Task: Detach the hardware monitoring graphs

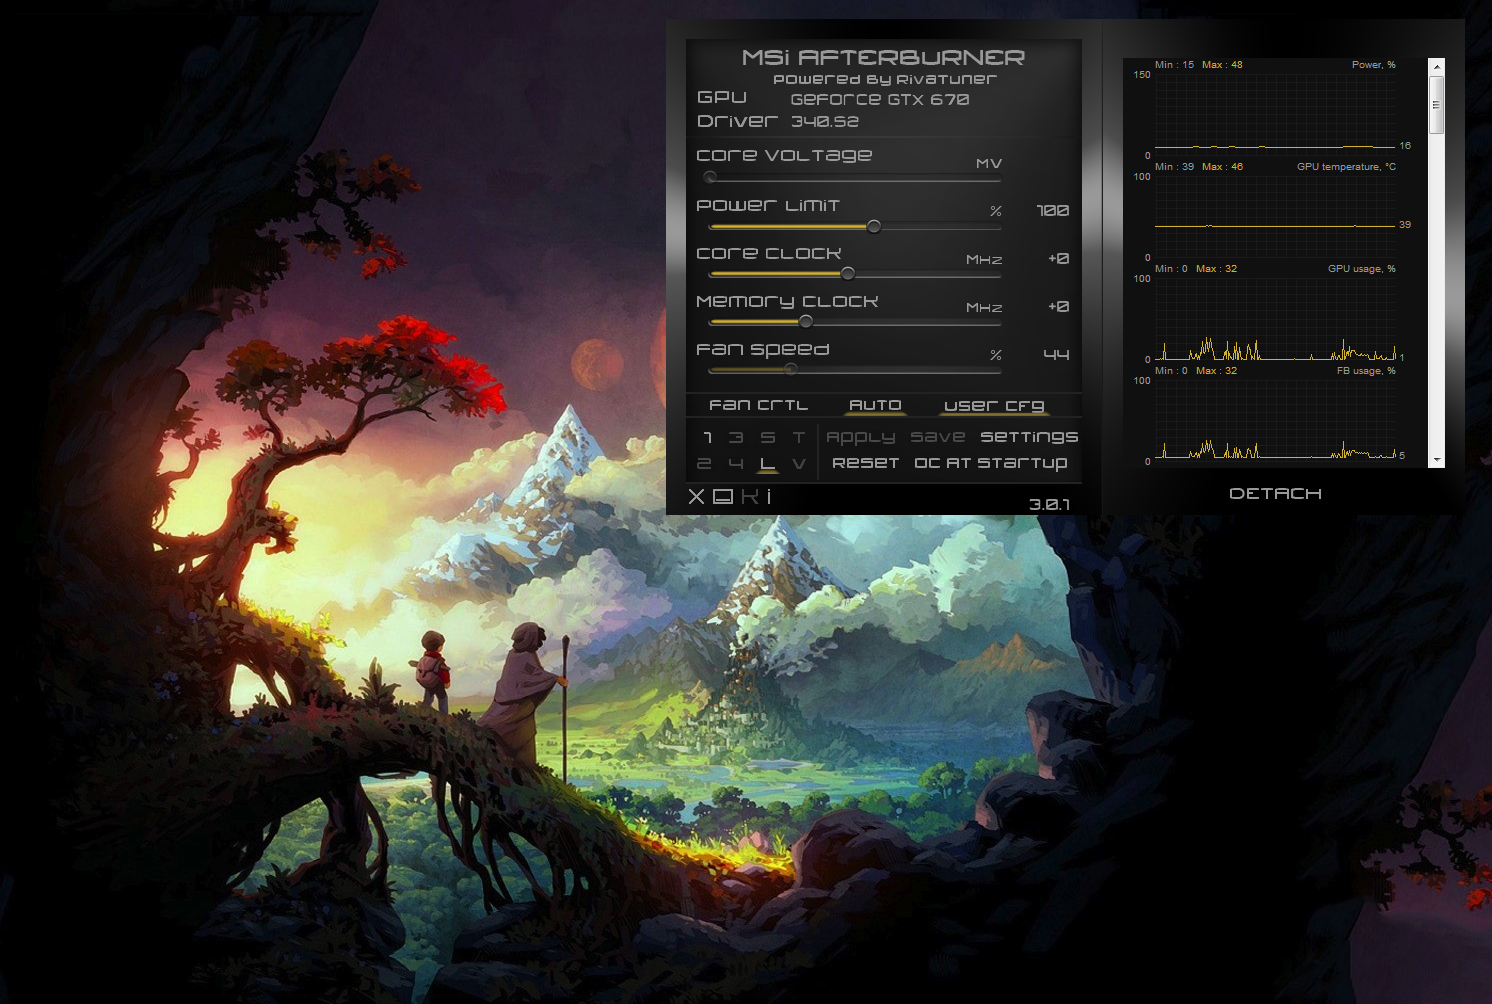Action: 1275,493
